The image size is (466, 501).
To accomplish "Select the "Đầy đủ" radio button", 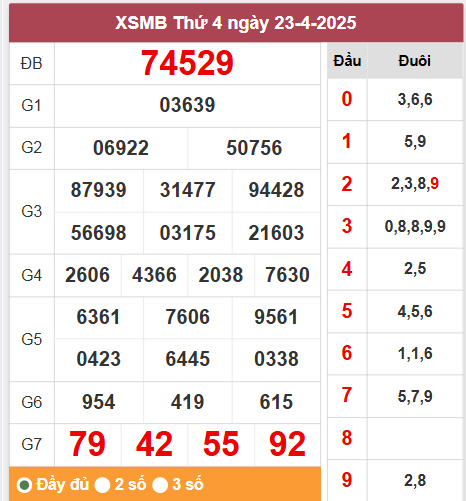I will (25, 485).
